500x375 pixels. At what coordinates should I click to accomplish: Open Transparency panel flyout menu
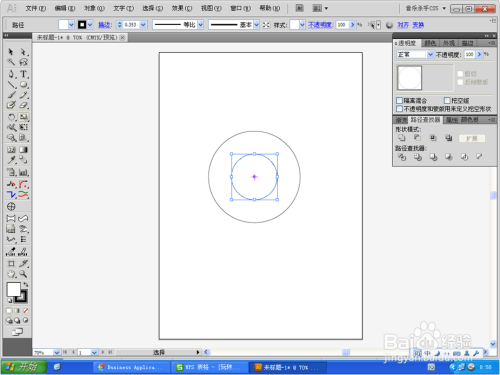tap(491, 43)
